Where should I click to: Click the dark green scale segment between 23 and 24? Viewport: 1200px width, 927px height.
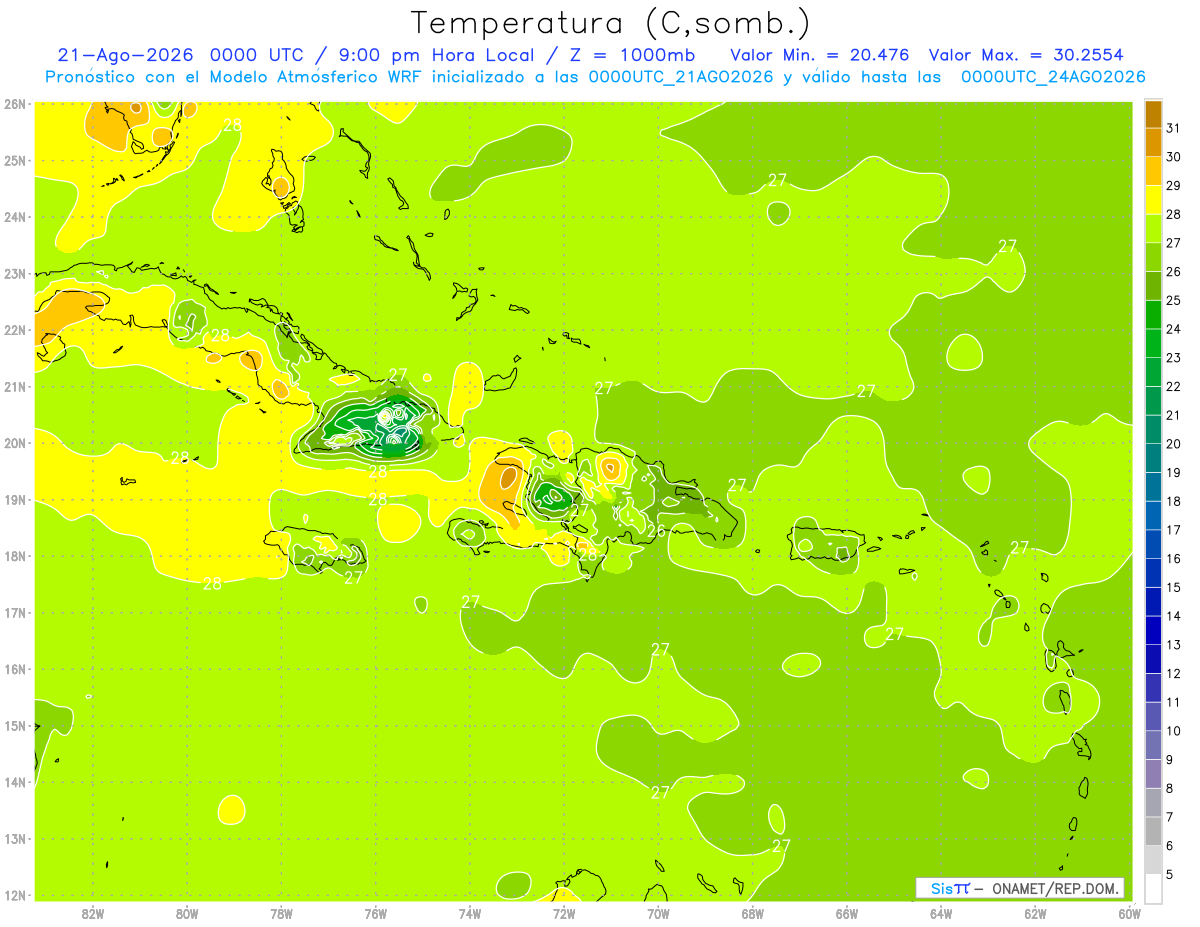tap(1153, 343)
